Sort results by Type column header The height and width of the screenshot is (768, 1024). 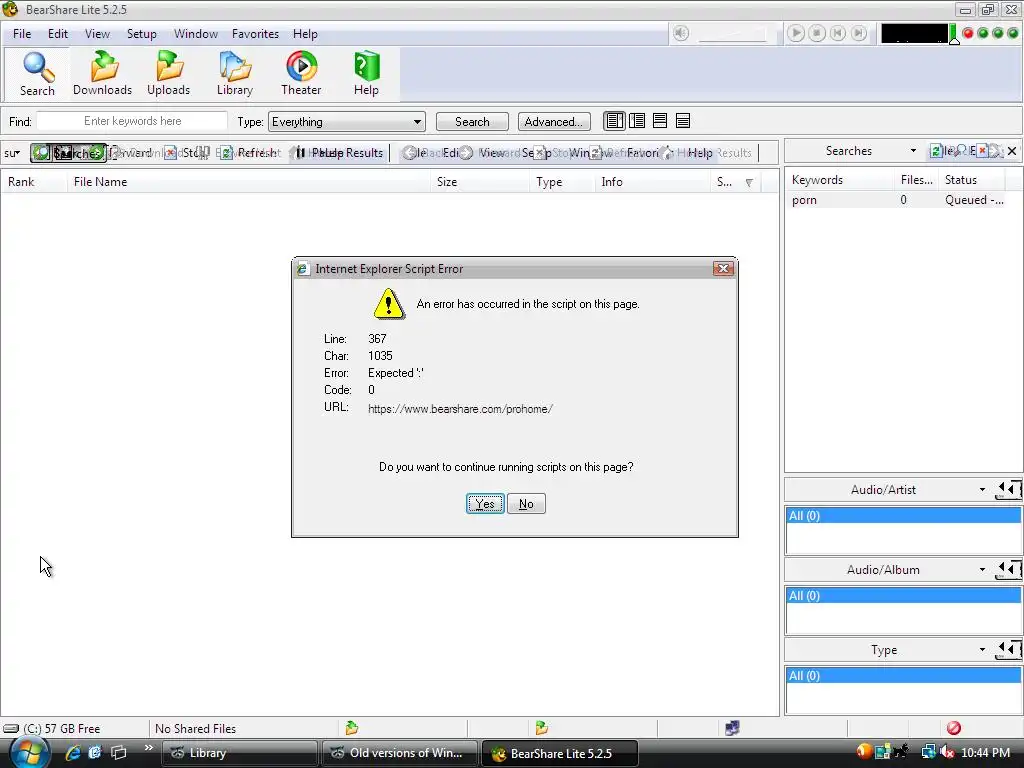pos(562,182)
